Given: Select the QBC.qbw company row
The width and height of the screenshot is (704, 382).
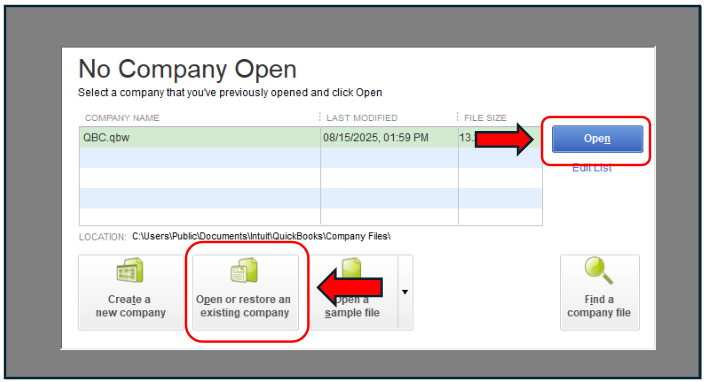Looking at the screenshot, I should pos(311,137).
